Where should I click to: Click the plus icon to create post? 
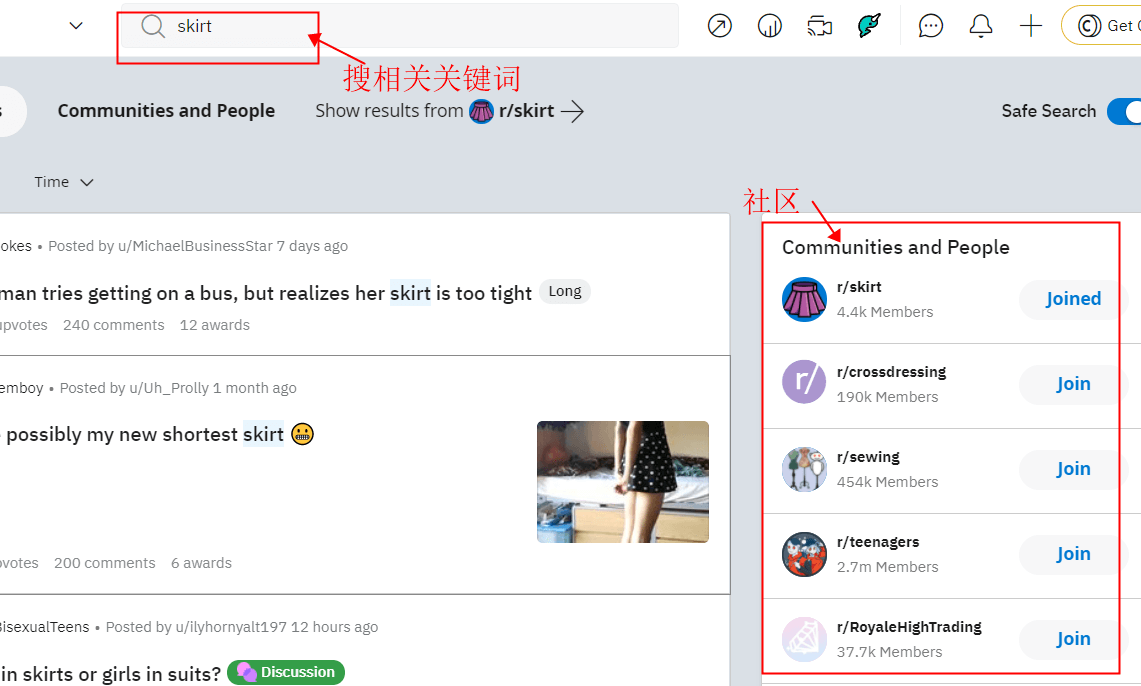click(1031, 26)
